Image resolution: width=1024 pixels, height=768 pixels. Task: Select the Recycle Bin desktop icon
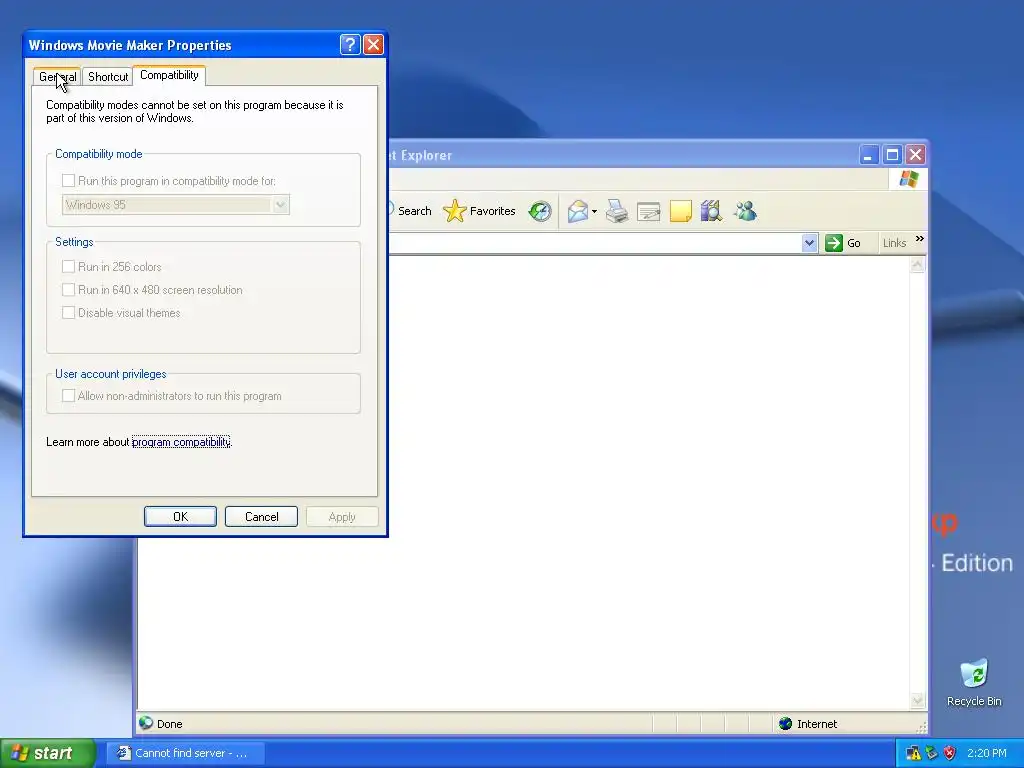pos(974,682)
